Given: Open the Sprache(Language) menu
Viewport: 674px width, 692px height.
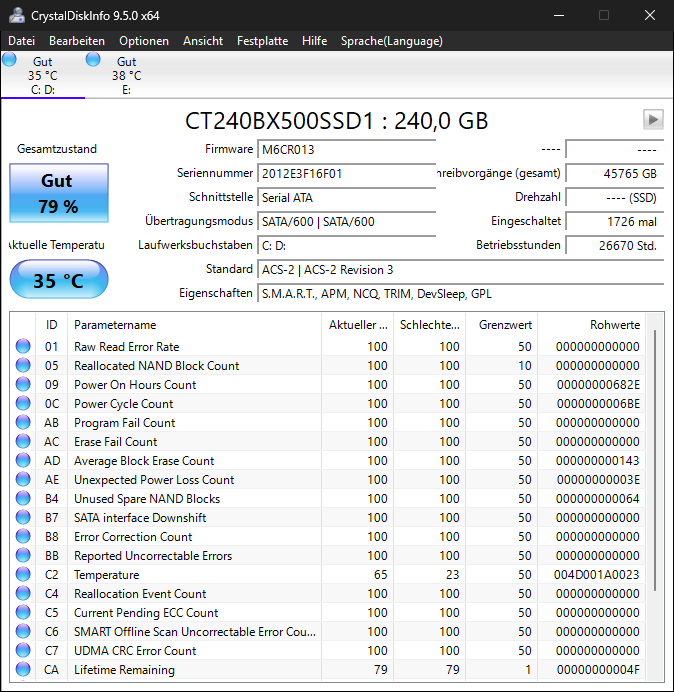Looking at the screenshot, I should click(x=392, y=41).
